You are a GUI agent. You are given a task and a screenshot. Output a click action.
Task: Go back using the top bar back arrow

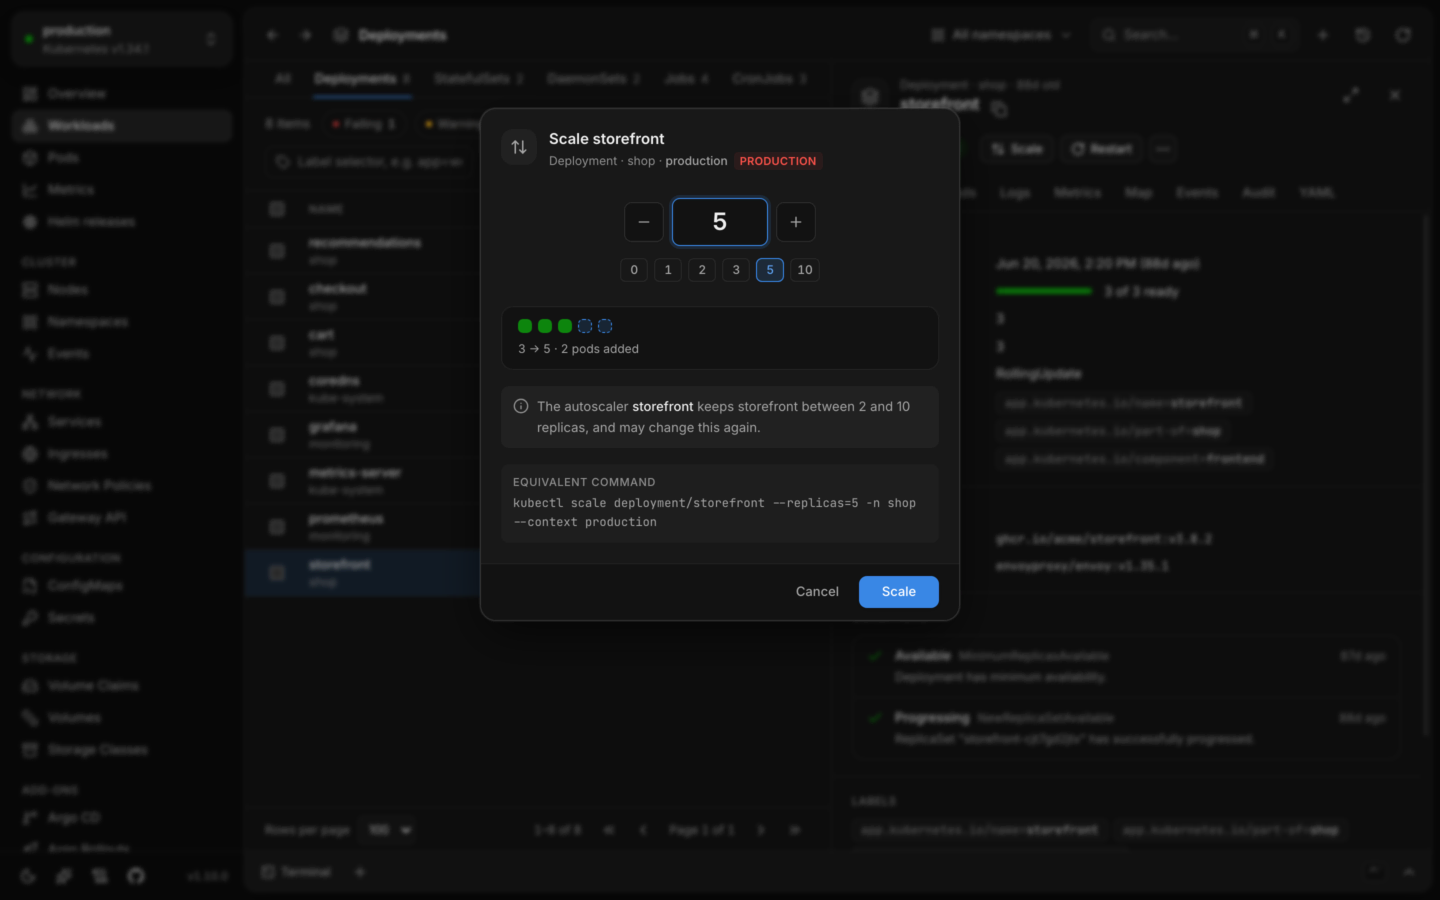pyautogui.click(x=272, y=35)
